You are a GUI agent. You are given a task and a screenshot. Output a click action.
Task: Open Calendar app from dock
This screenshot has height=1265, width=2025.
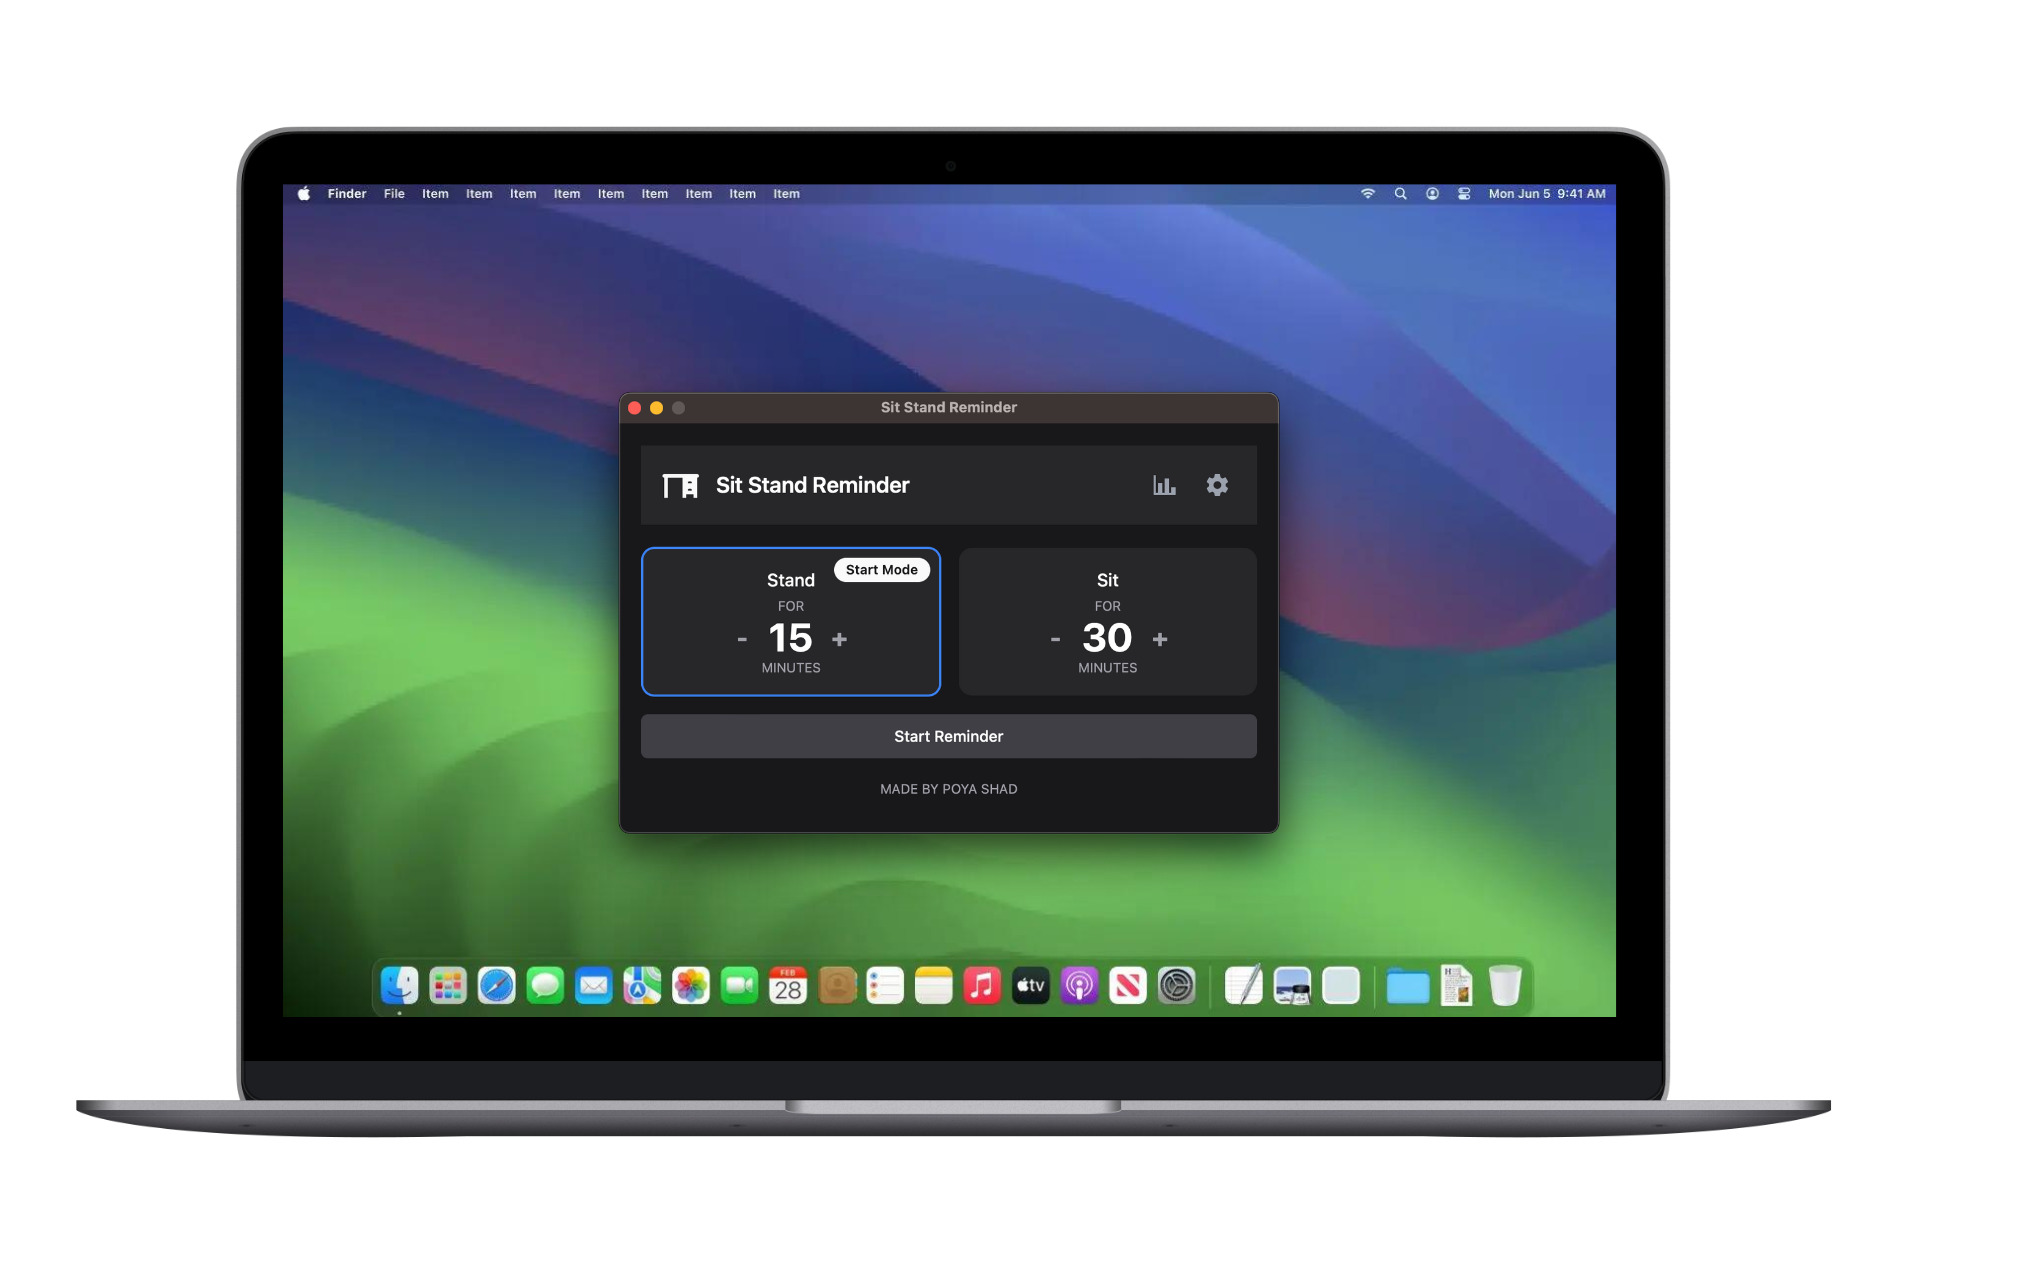[x=788, y=985]
